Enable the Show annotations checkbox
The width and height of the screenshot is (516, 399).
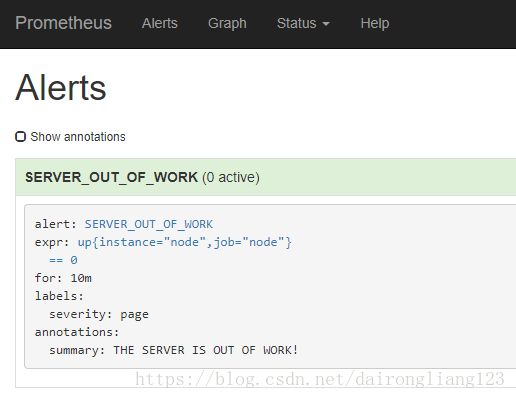pos(20,137)
